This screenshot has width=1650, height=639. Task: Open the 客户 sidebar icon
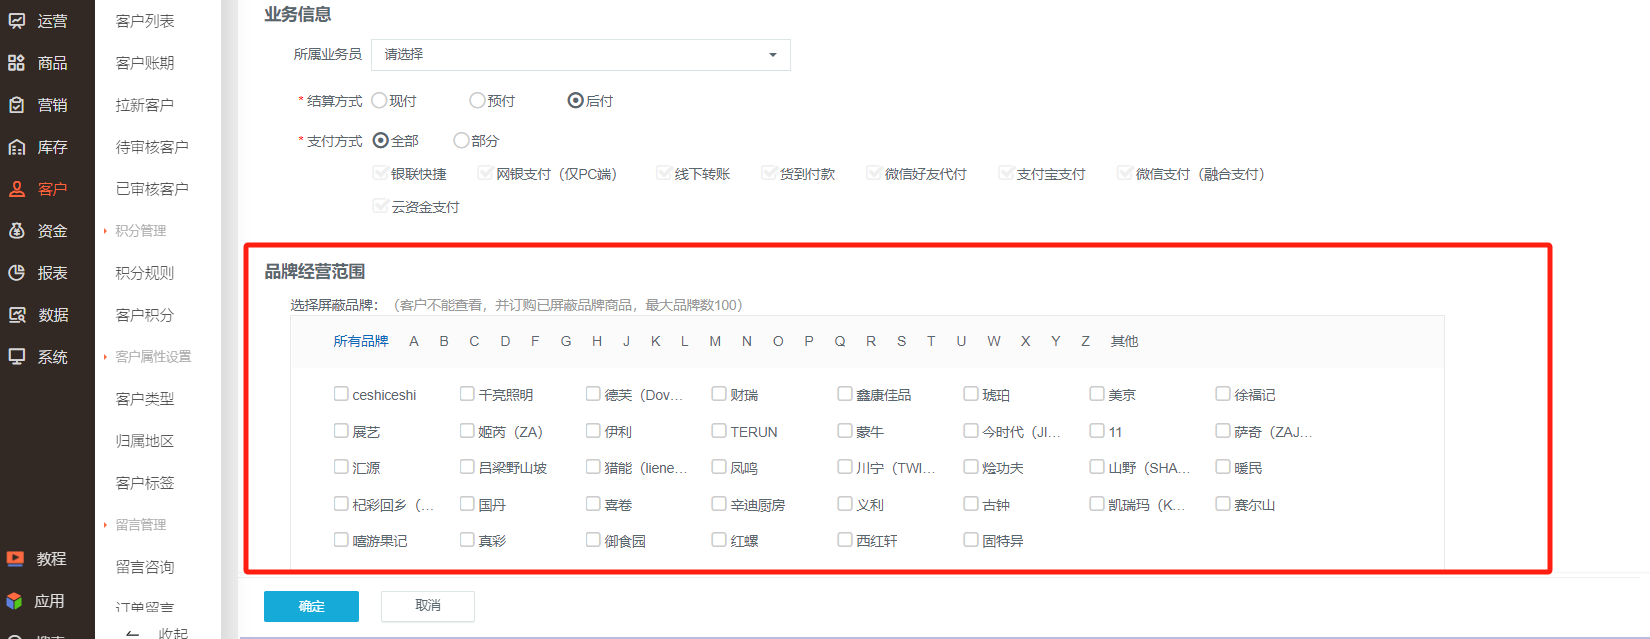click(17, 189)
